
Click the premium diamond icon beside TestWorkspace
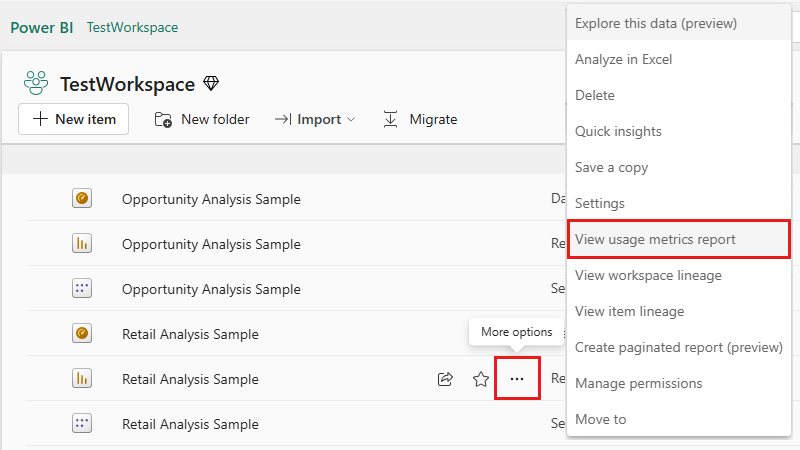coord(211,84)
